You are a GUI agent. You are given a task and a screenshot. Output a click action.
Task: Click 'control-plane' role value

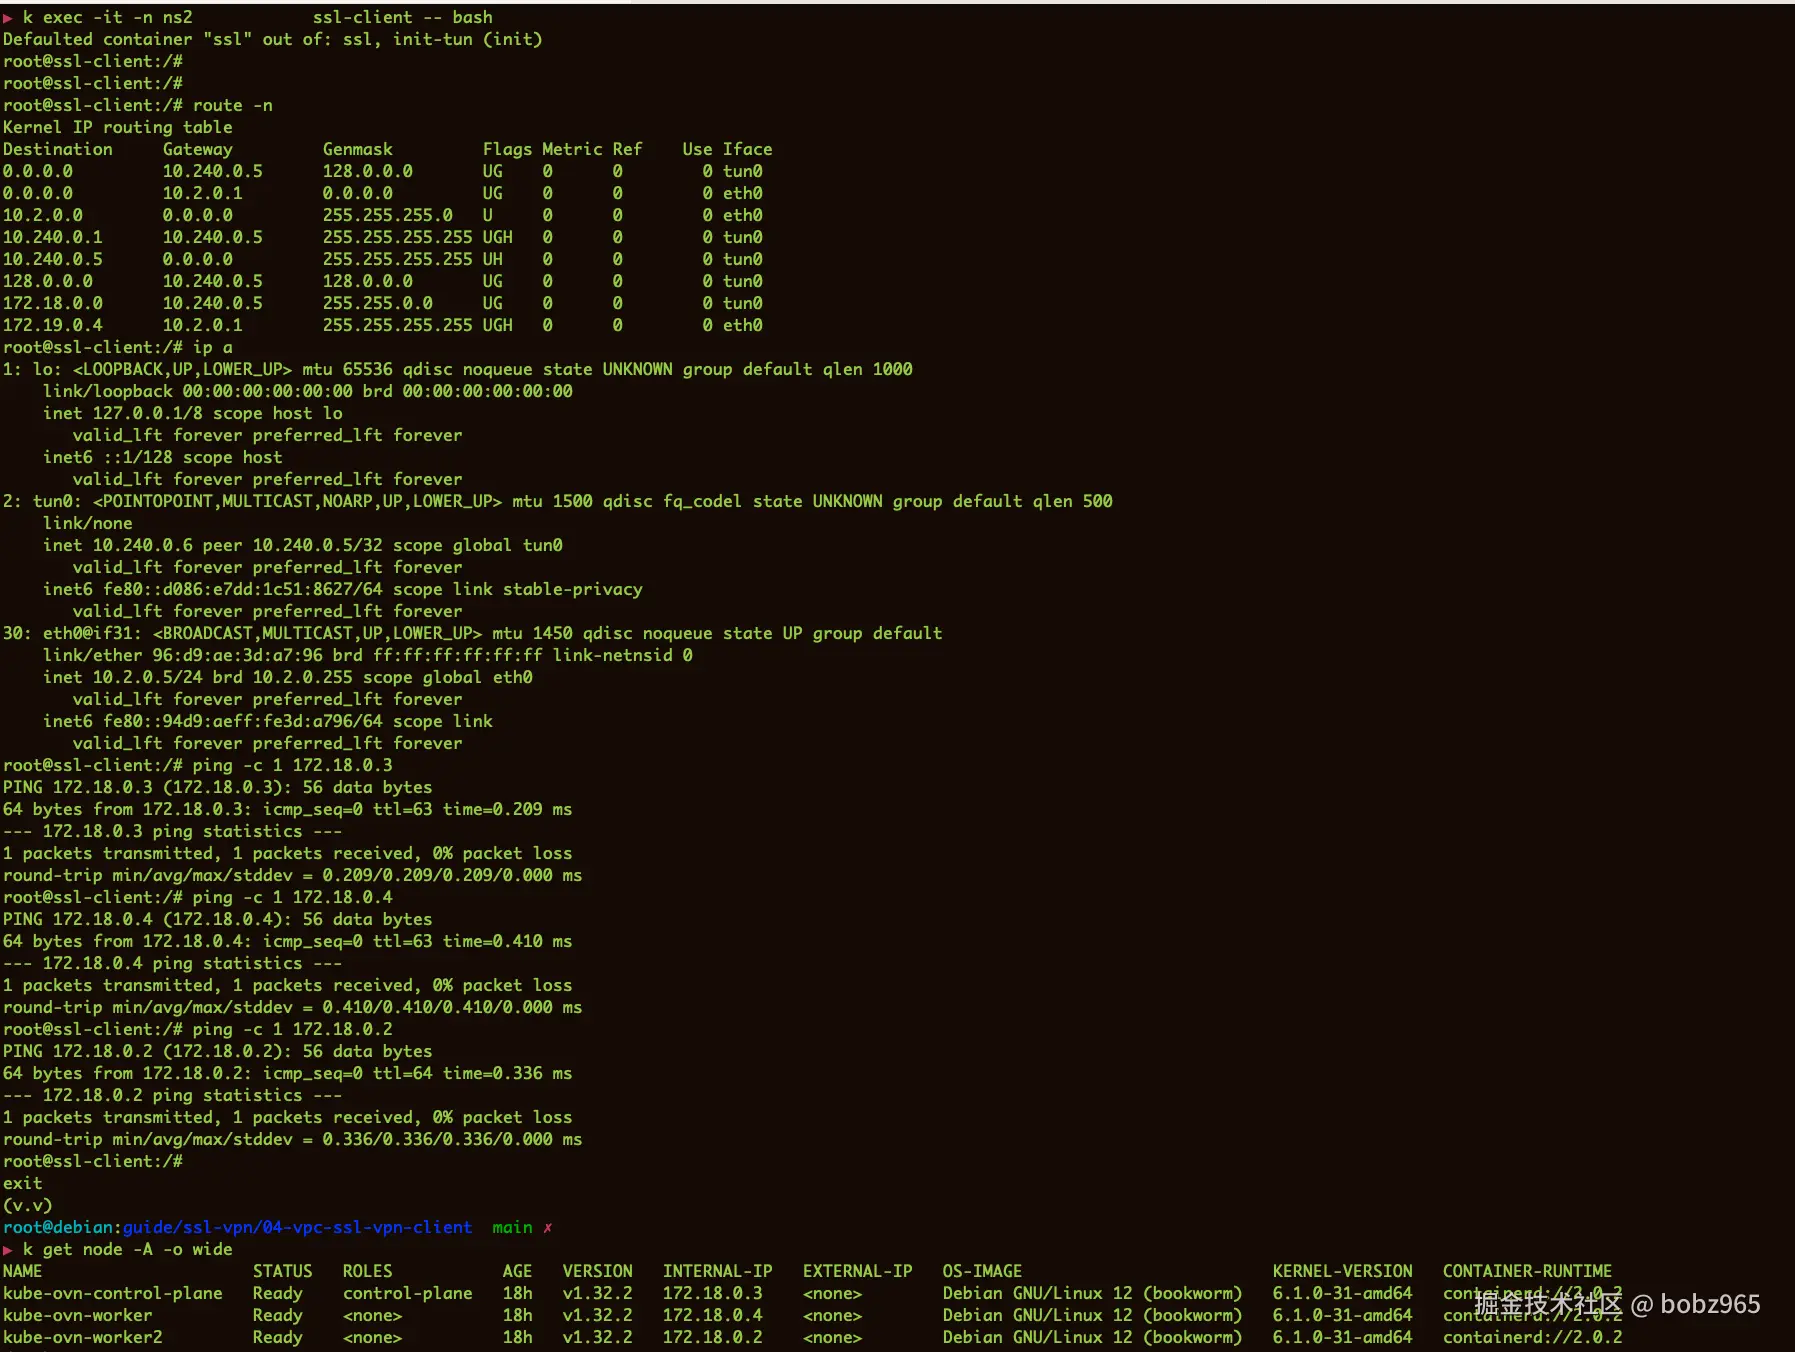(408, 1293)
